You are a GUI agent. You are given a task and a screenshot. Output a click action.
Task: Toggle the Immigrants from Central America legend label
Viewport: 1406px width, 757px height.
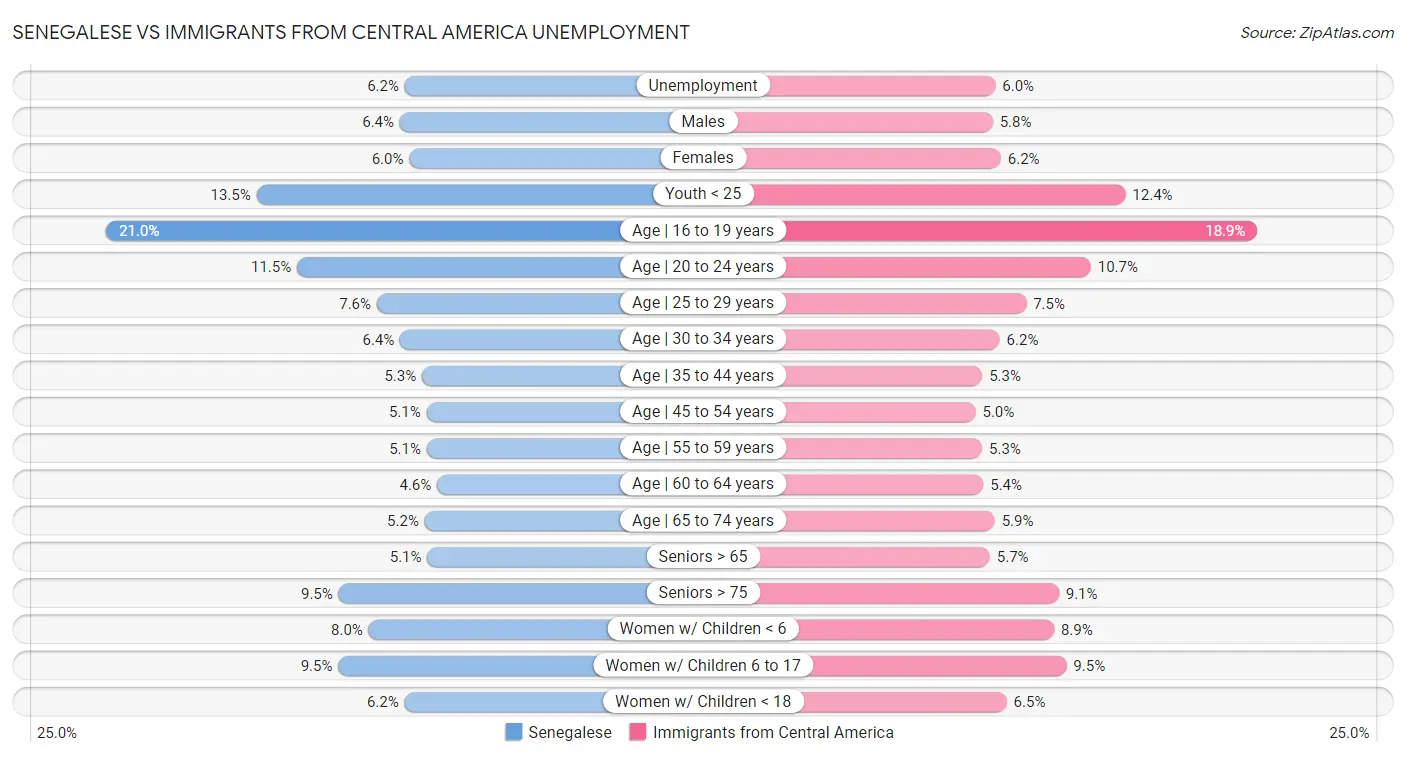click(773, 732)
